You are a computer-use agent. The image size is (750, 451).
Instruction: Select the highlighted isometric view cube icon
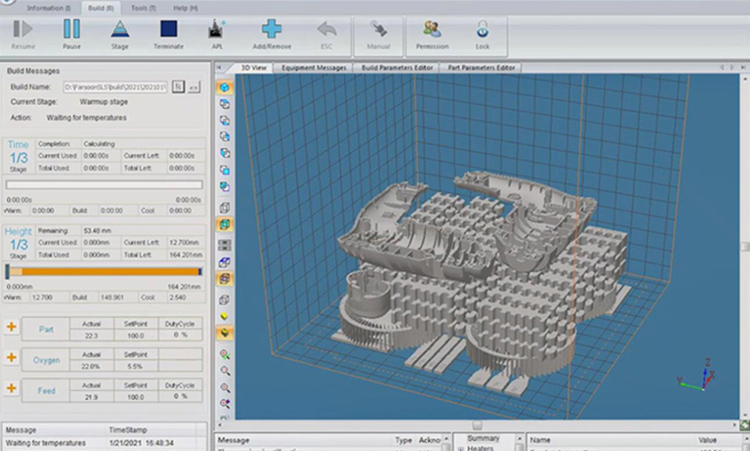[x=224, y=88]
